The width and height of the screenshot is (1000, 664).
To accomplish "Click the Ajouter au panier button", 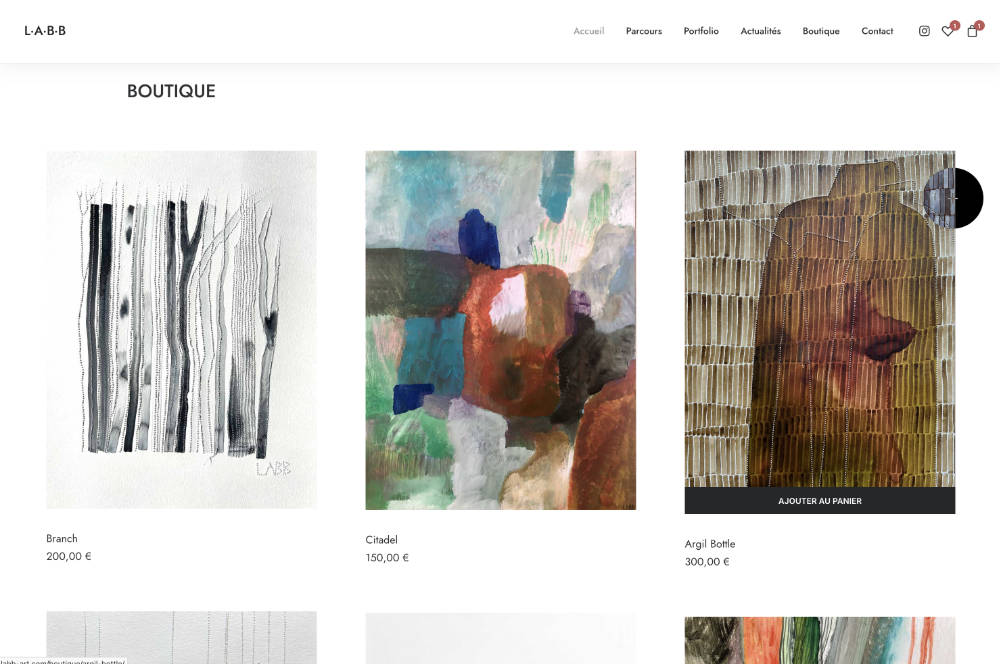I will tap(820, 501).
